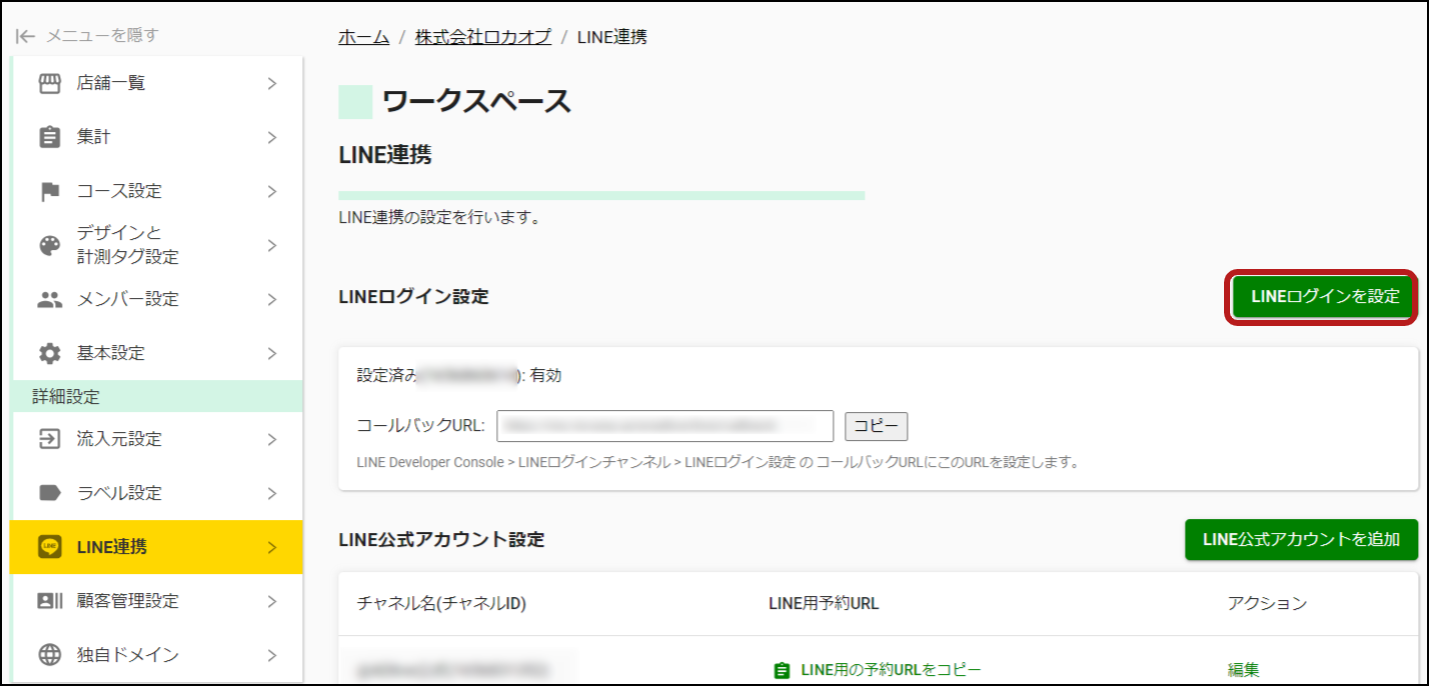
Task: Click clipboard icon beside LINE用の予約URLをコピー
Action: [782, 670]
